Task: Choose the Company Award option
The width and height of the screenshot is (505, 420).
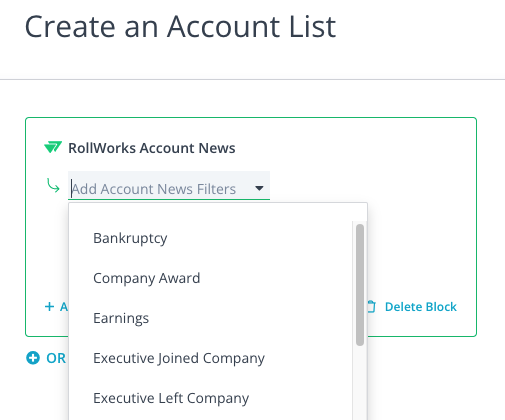Action: 210,278
